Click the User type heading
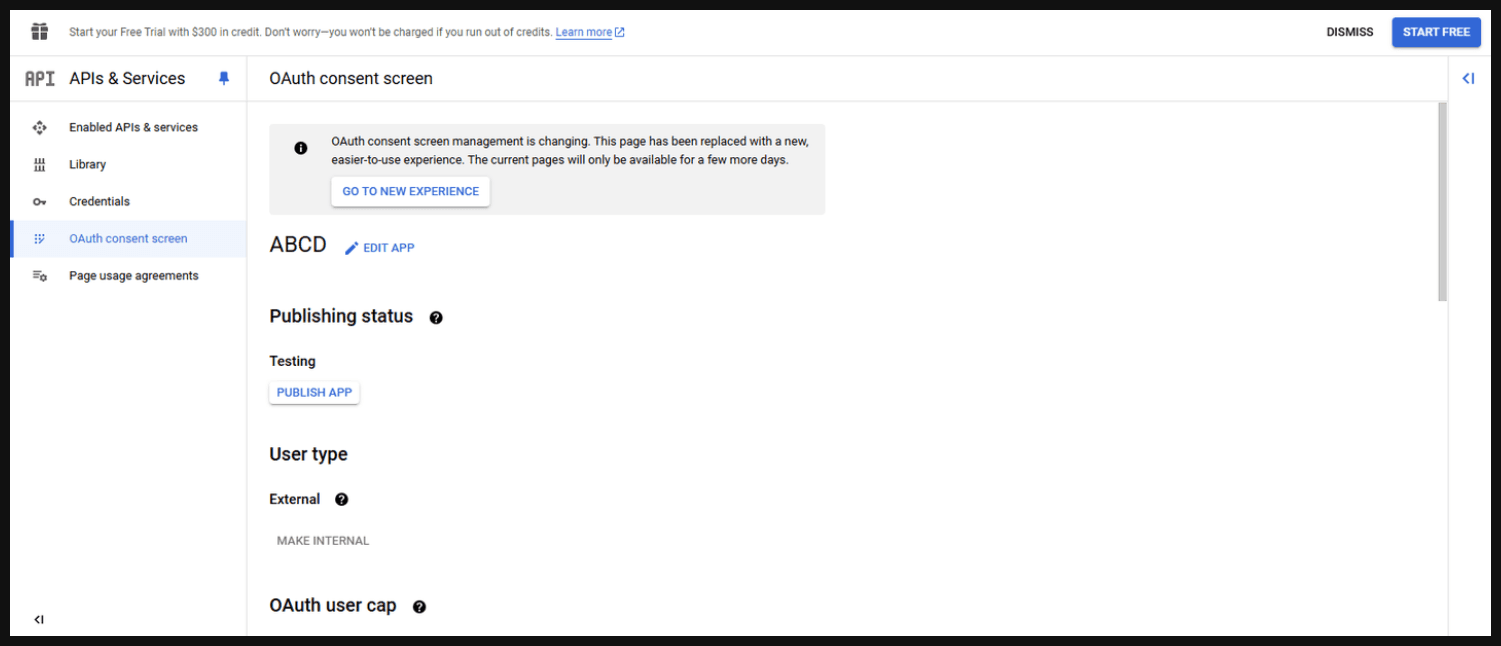The image size is (1501, 646). (308, 454)
